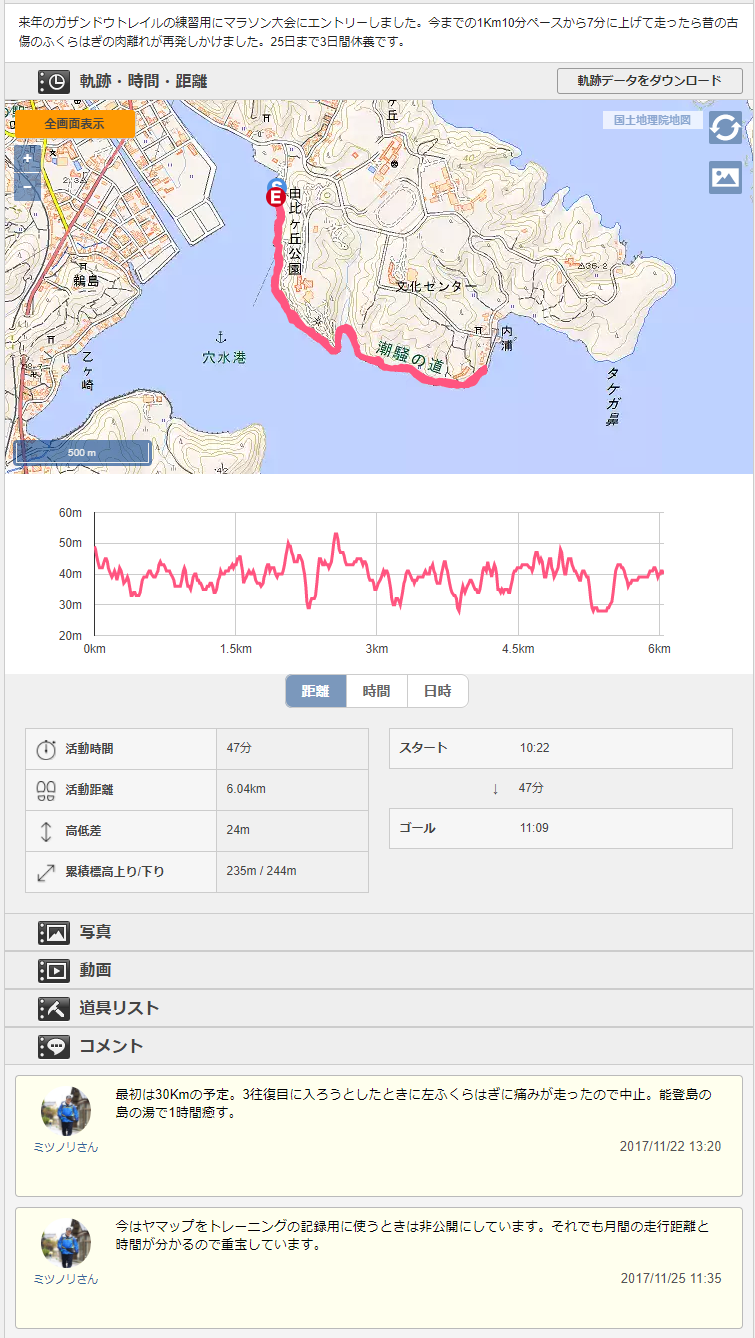Click the map refresh/rotate icon
Screen dimensions: 755x1338
coord(725,128)
